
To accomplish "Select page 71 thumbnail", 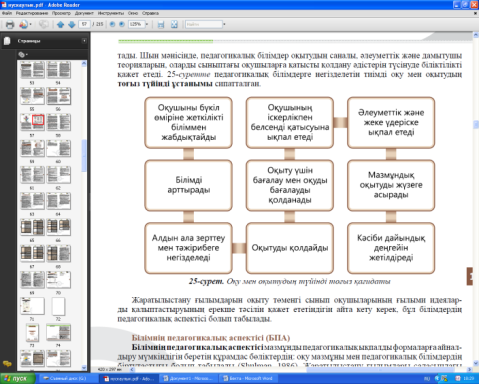I will 32,306.
